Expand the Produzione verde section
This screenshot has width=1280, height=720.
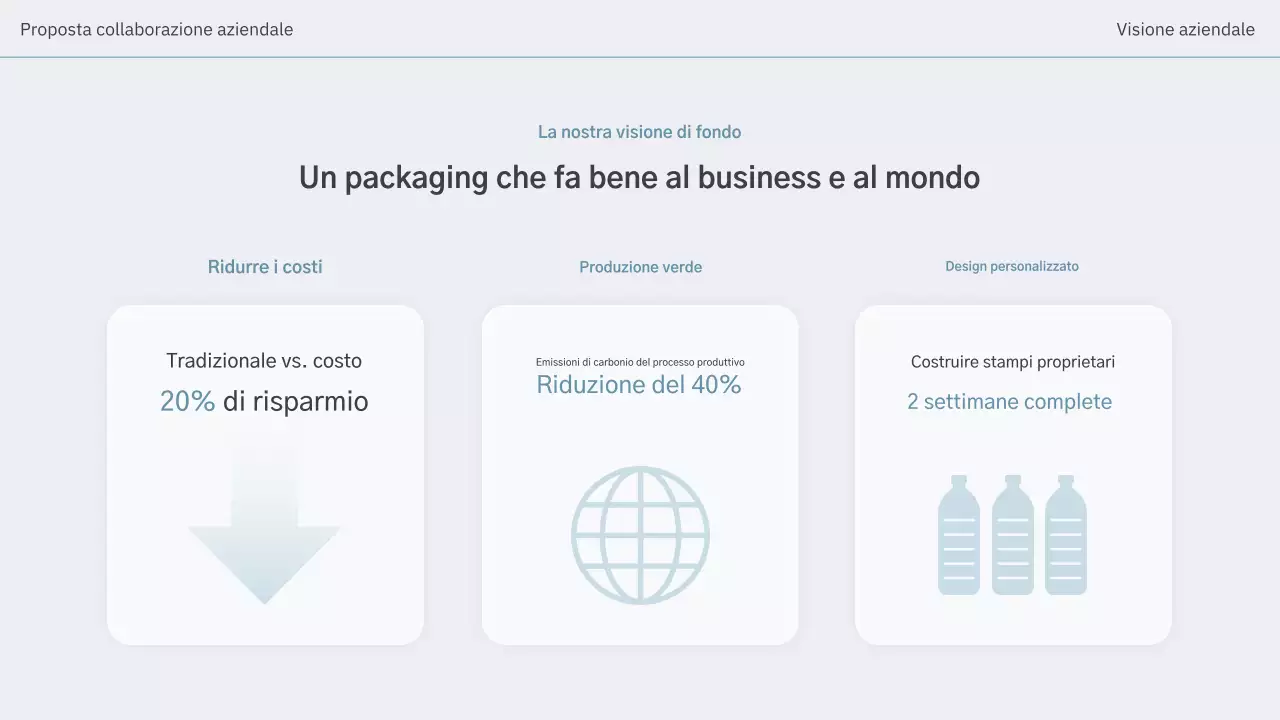pyautogui.click(x=640, y=266)
